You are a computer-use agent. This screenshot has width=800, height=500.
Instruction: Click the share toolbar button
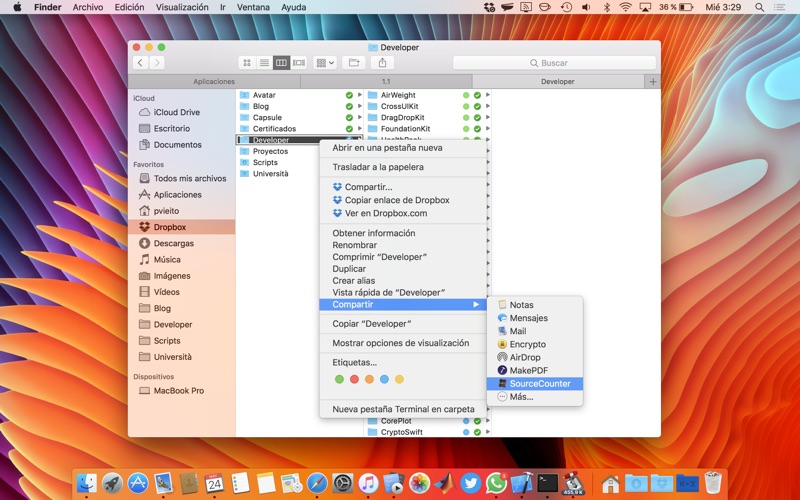[382, 63]
